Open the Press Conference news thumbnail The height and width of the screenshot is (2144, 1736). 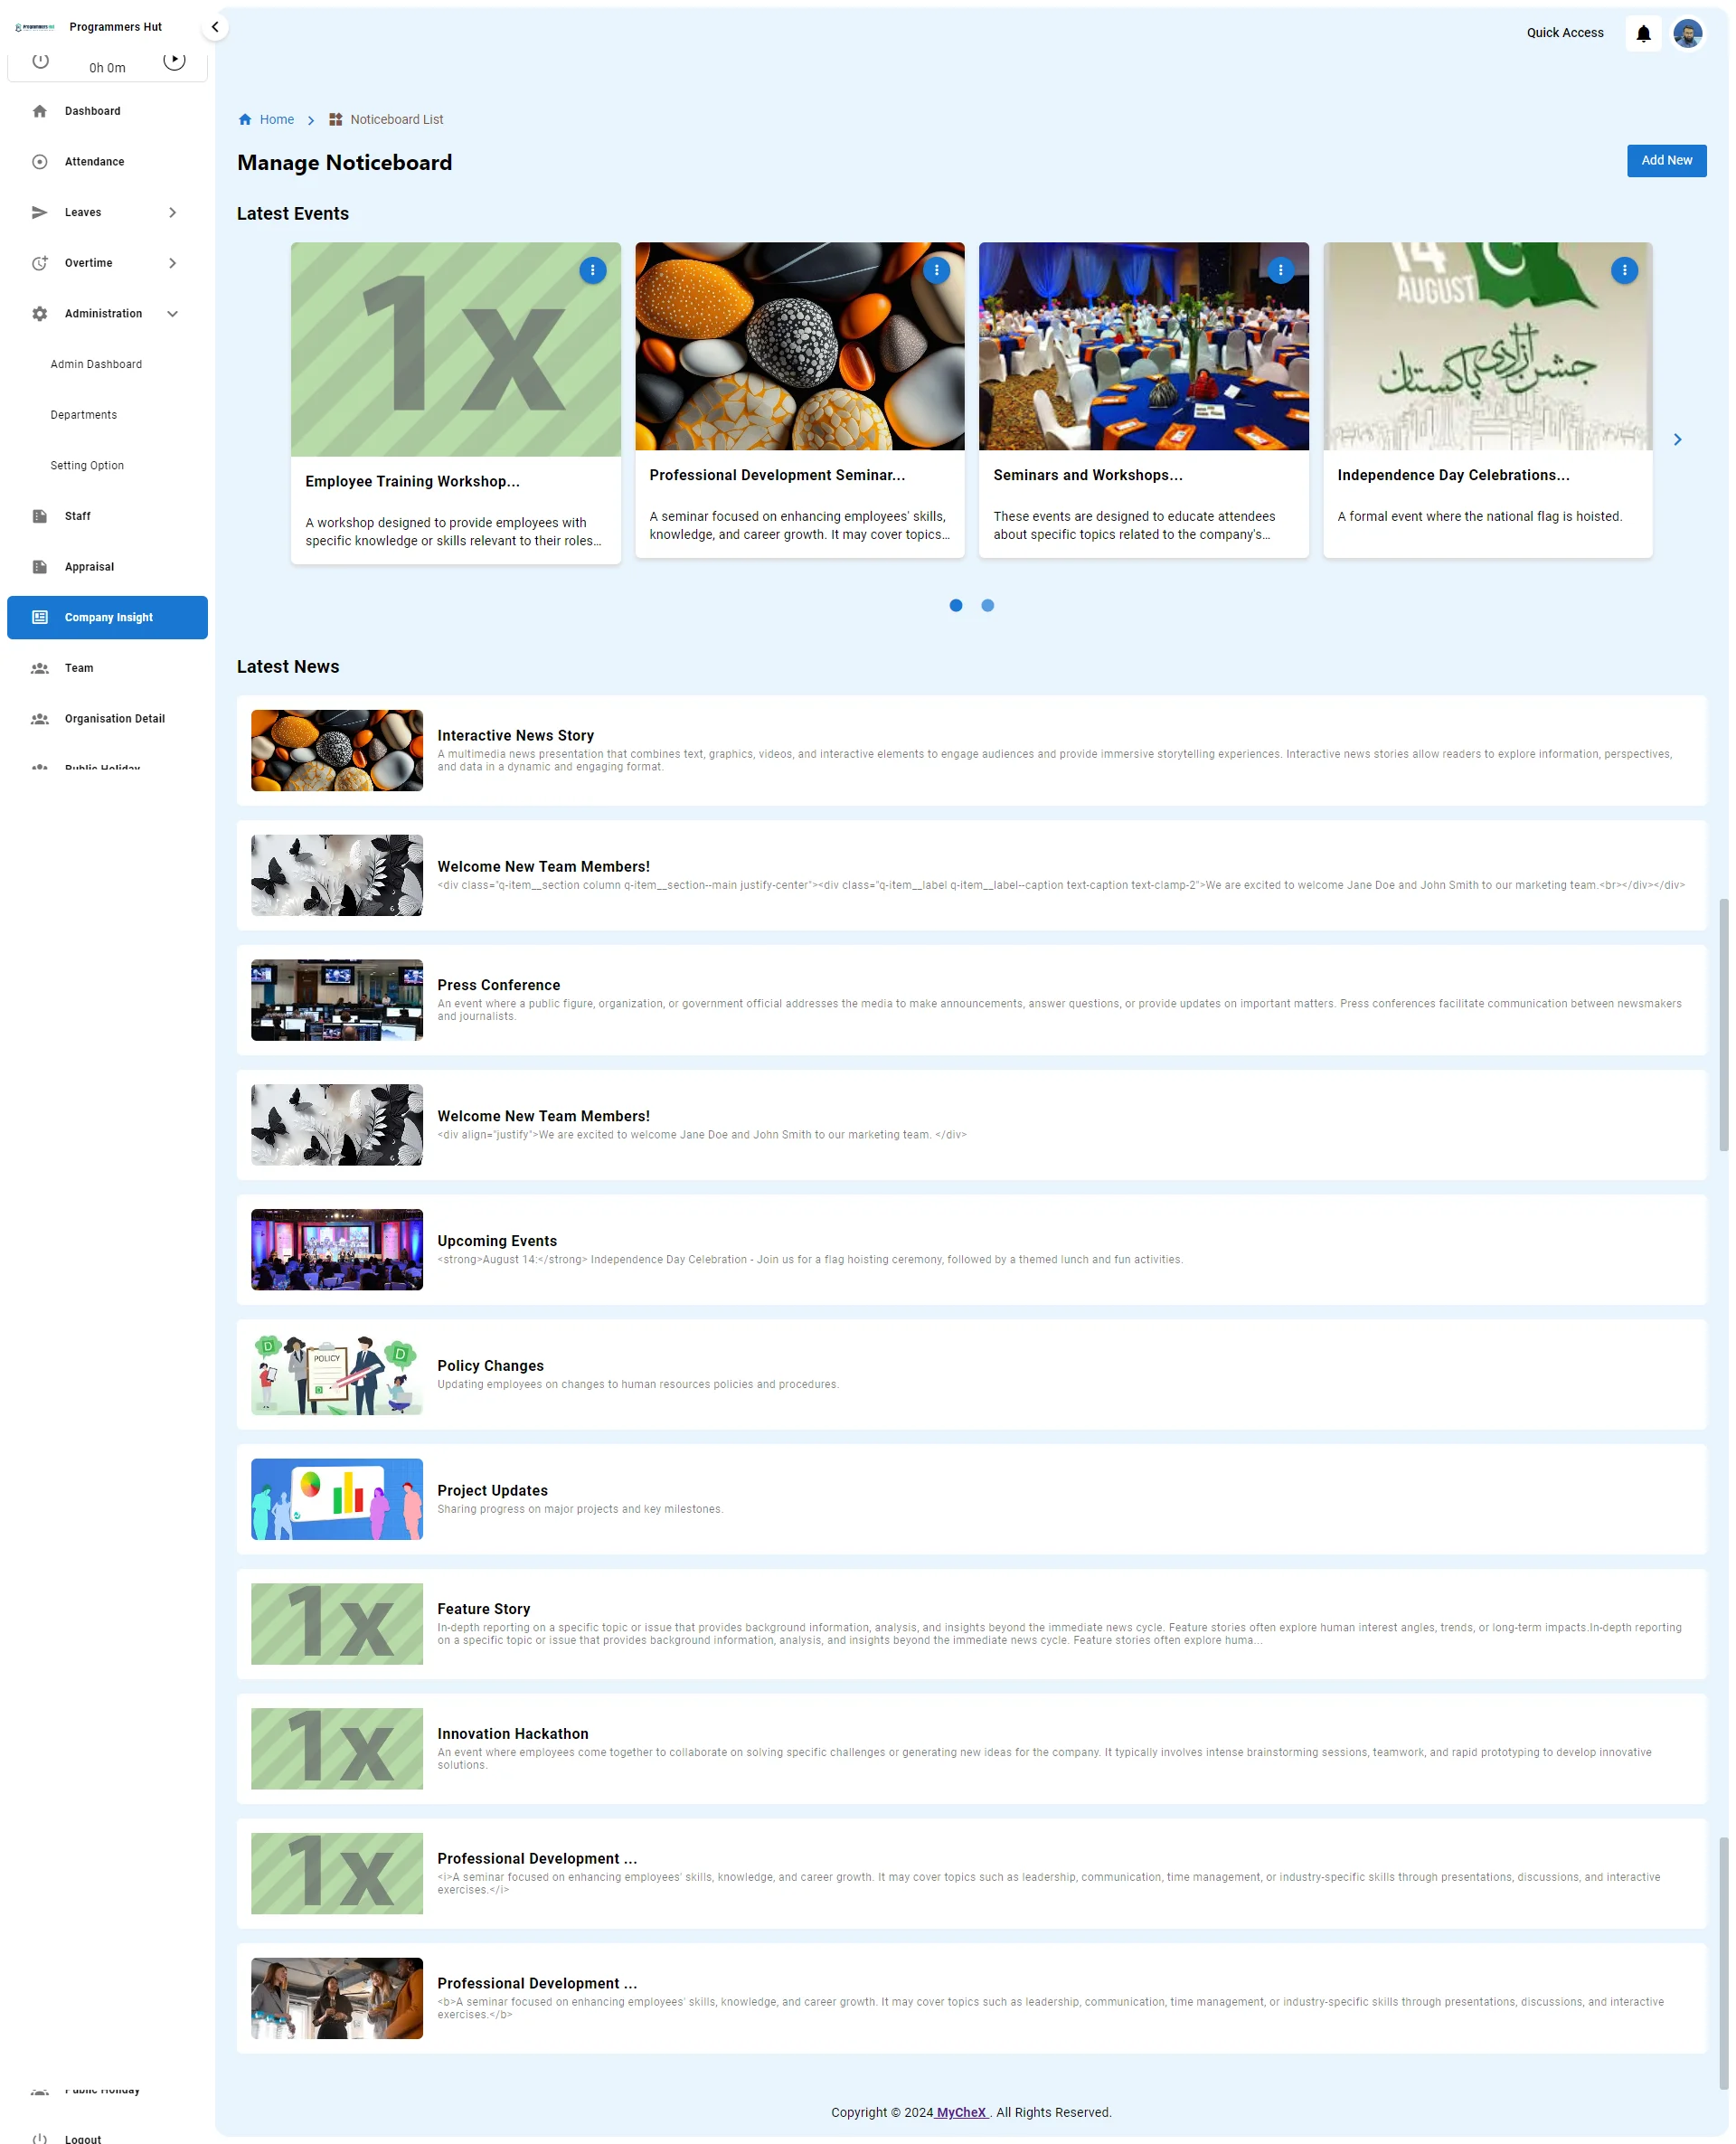coord(336,1000)
